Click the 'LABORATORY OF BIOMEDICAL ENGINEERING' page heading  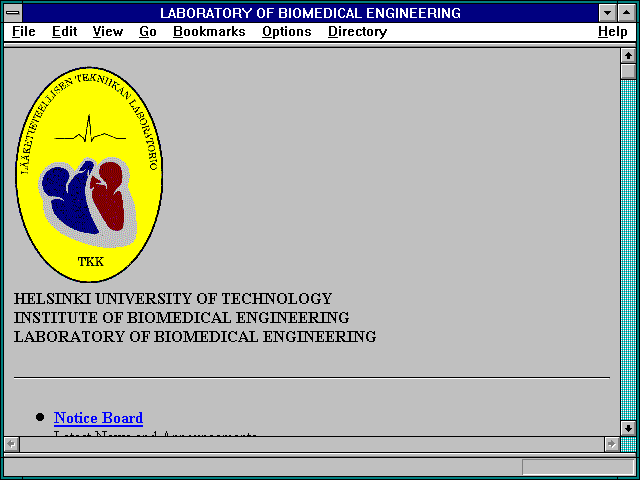(x=195, y=337)
